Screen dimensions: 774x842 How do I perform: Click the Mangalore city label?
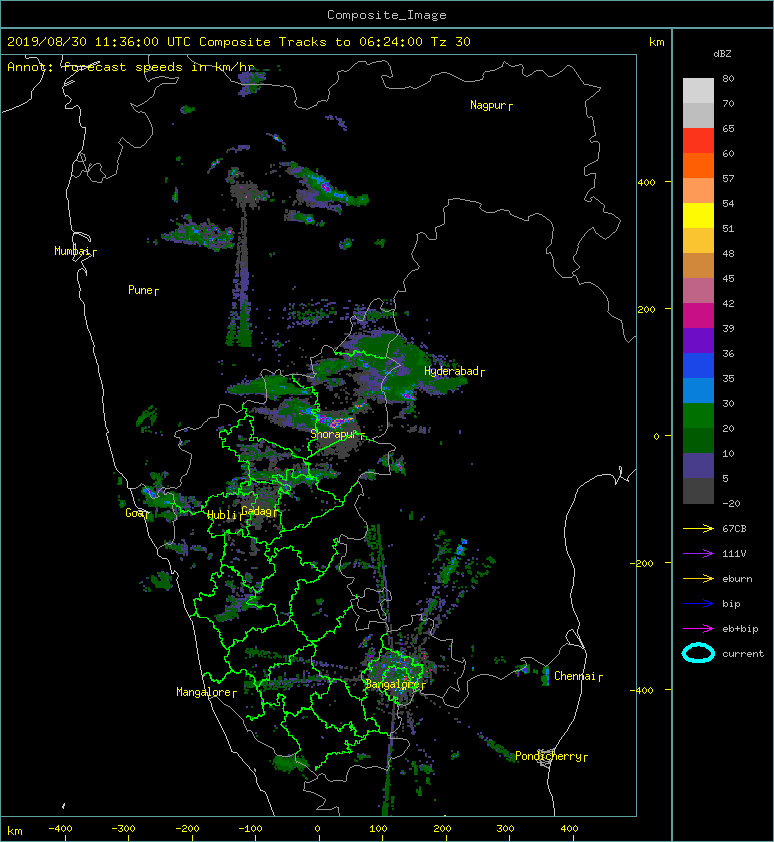click(x=206, y=692)
